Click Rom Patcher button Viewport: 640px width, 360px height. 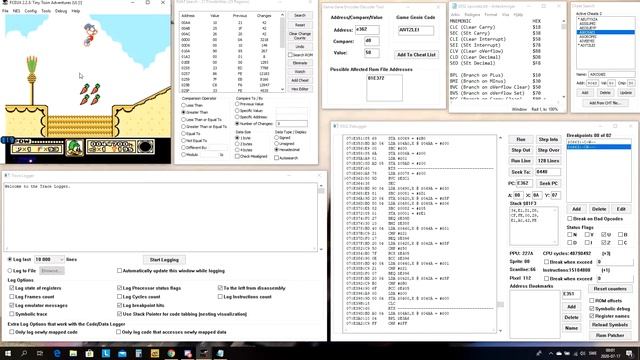click(610, 335)
